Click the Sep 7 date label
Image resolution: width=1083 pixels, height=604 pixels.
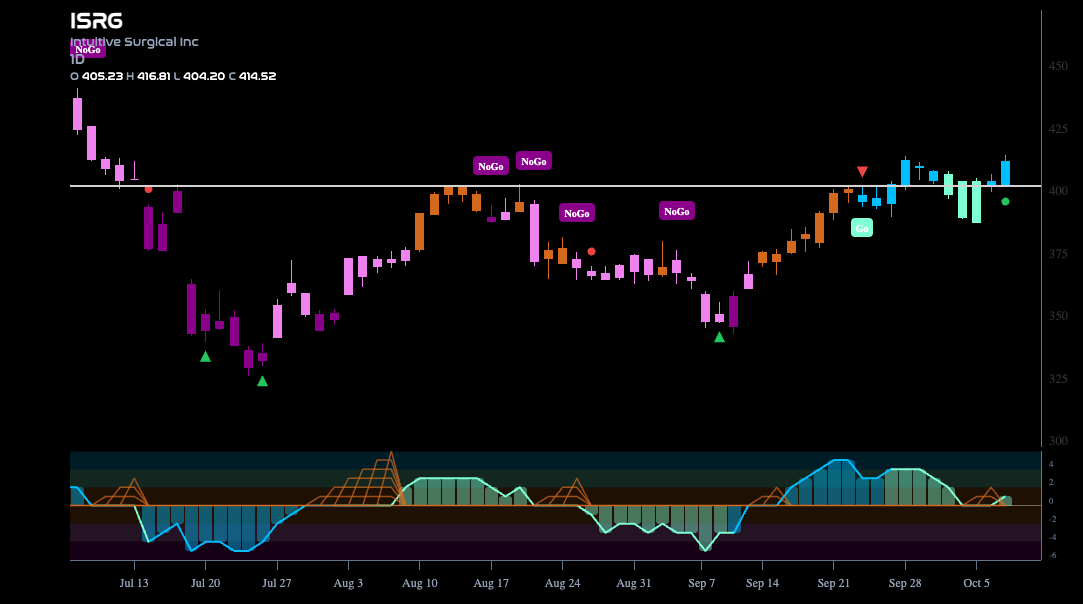702,583
